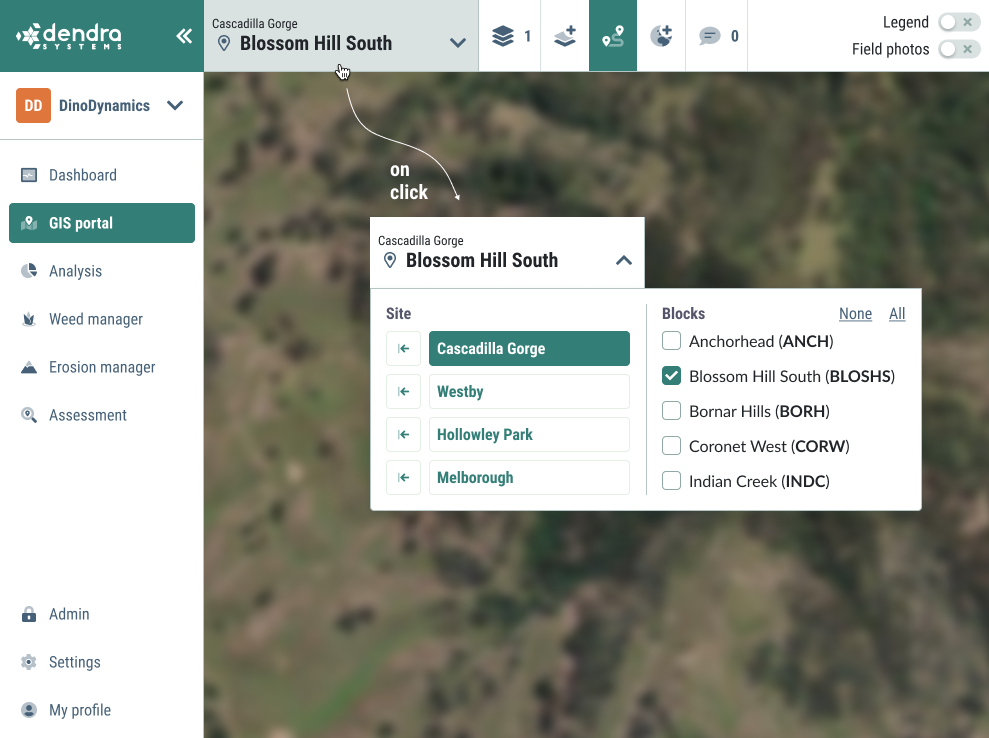Click the All blocks link
Screen dimensions: 989x738
pos(897,314)
